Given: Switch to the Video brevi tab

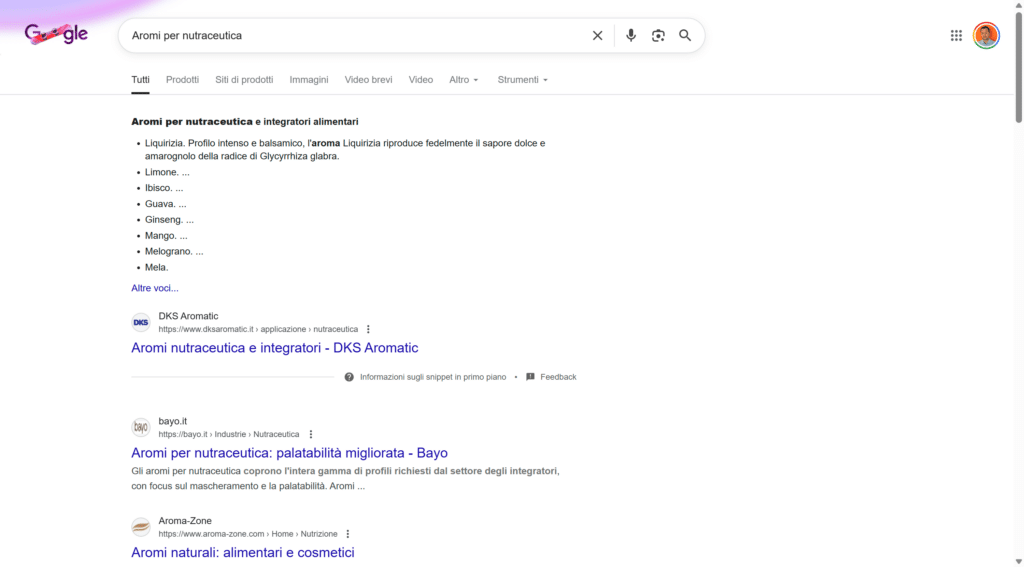Looking at the screenshot, I should pos(368,80).
